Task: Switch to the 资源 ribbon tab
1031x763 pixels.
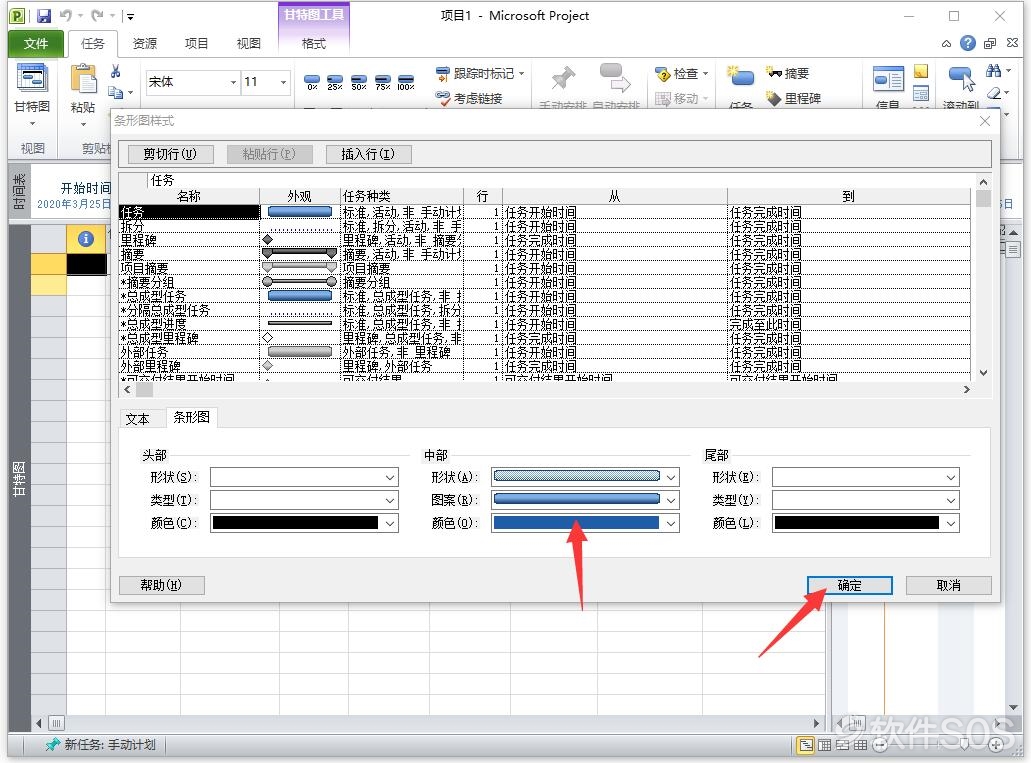Action: tap(145, 43)
